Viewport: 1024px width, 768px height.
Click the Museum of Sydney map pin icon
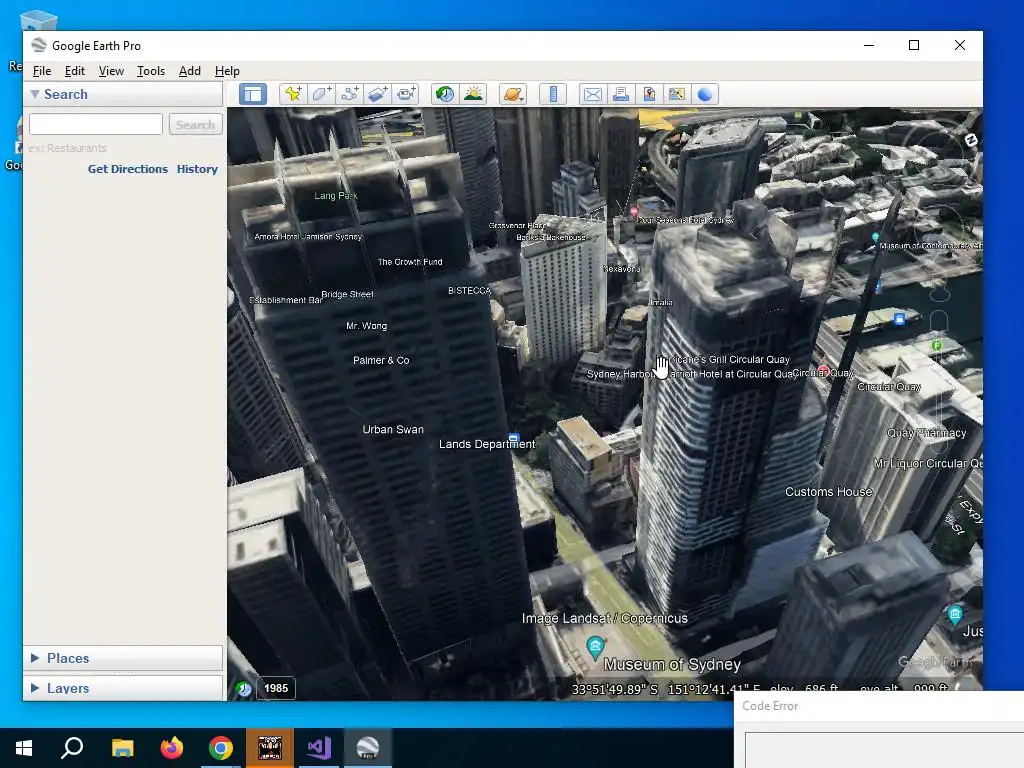click(x=595, y=647)
